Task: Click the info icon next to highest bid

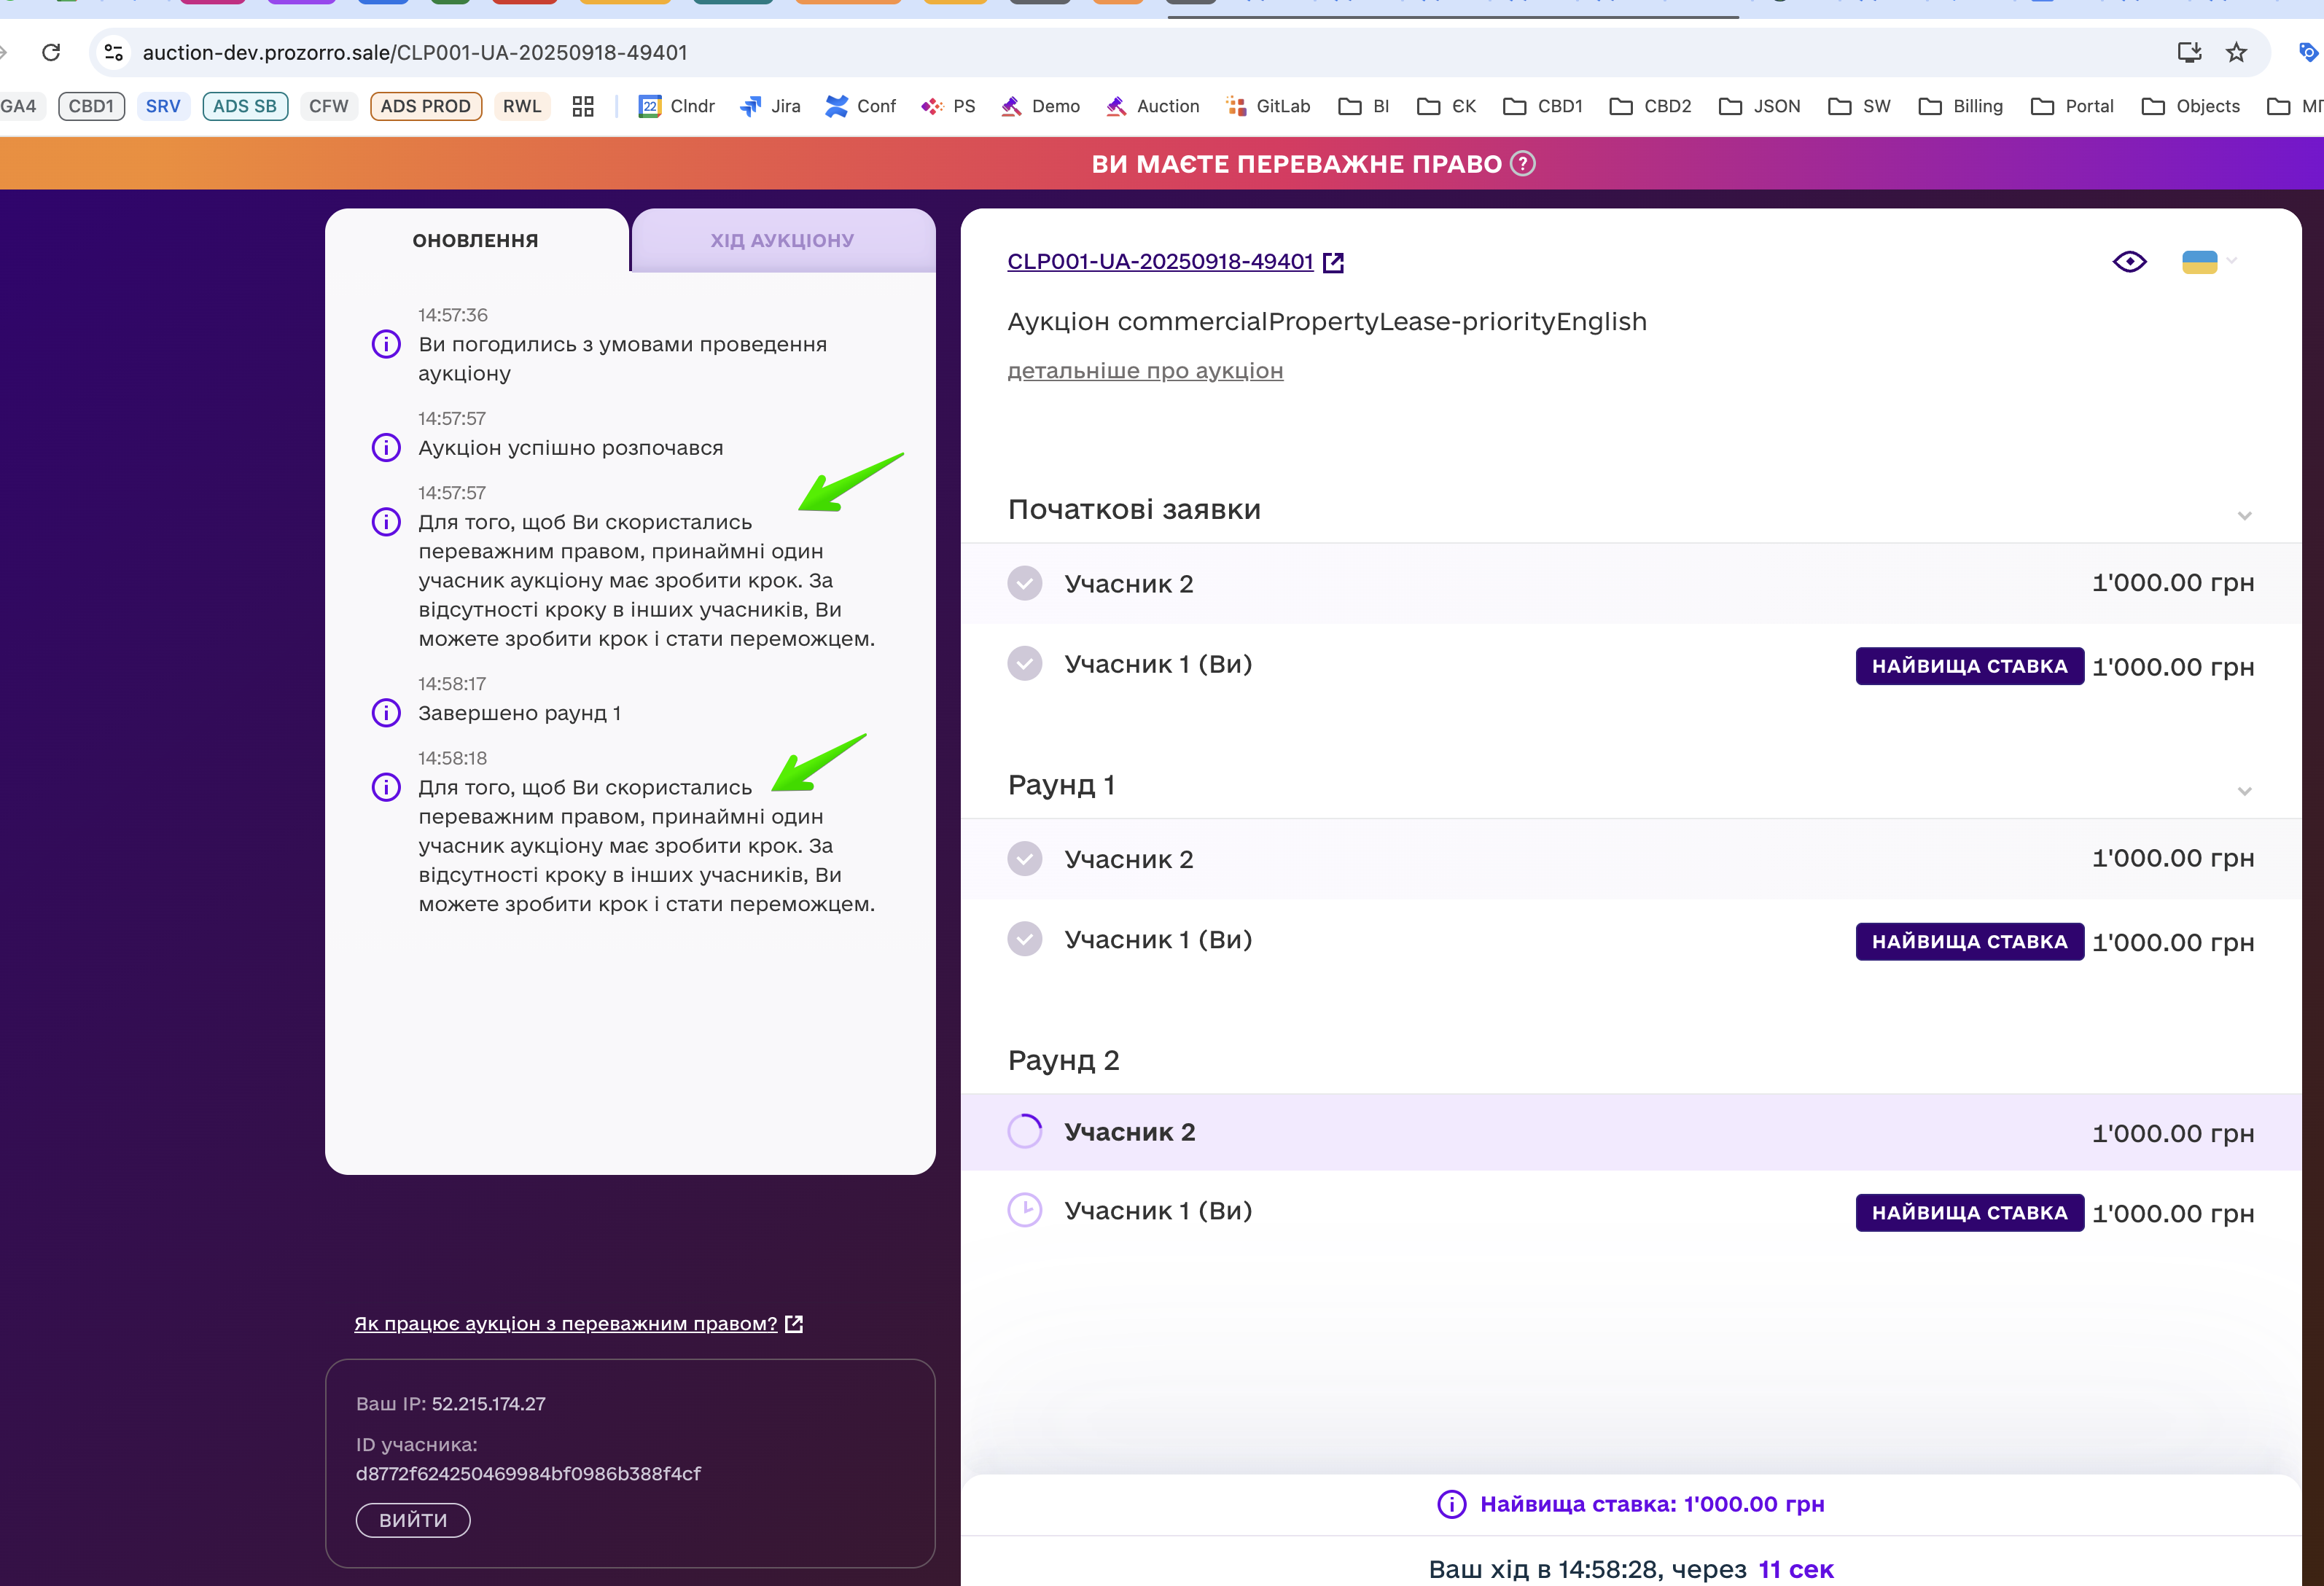Action: click(1451, 1504)
